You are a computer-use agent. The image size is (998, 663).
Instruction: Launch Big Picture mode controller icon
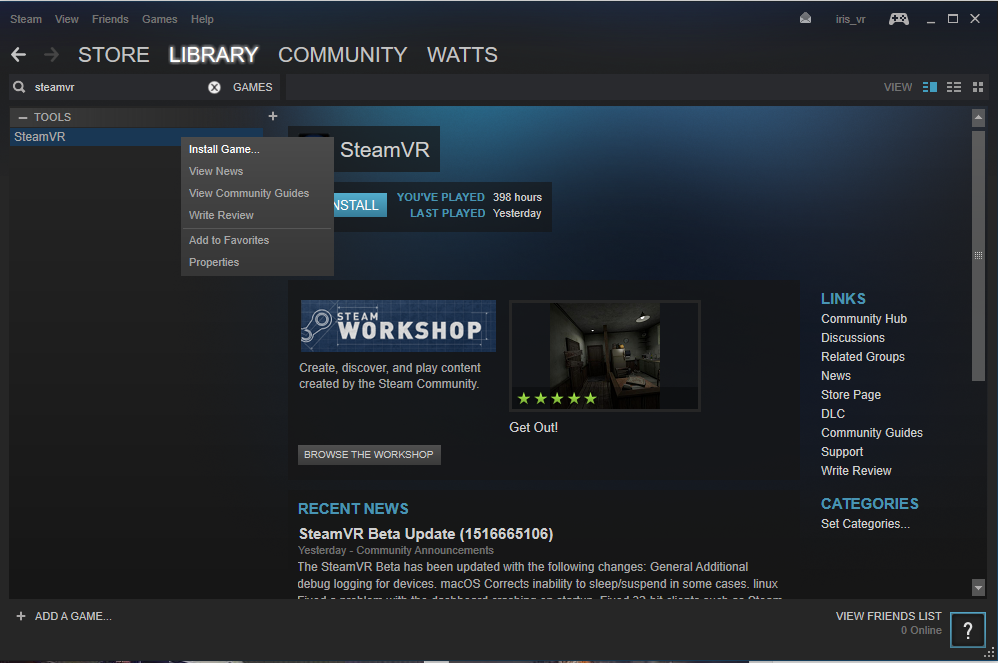click(x=899, y=18)
